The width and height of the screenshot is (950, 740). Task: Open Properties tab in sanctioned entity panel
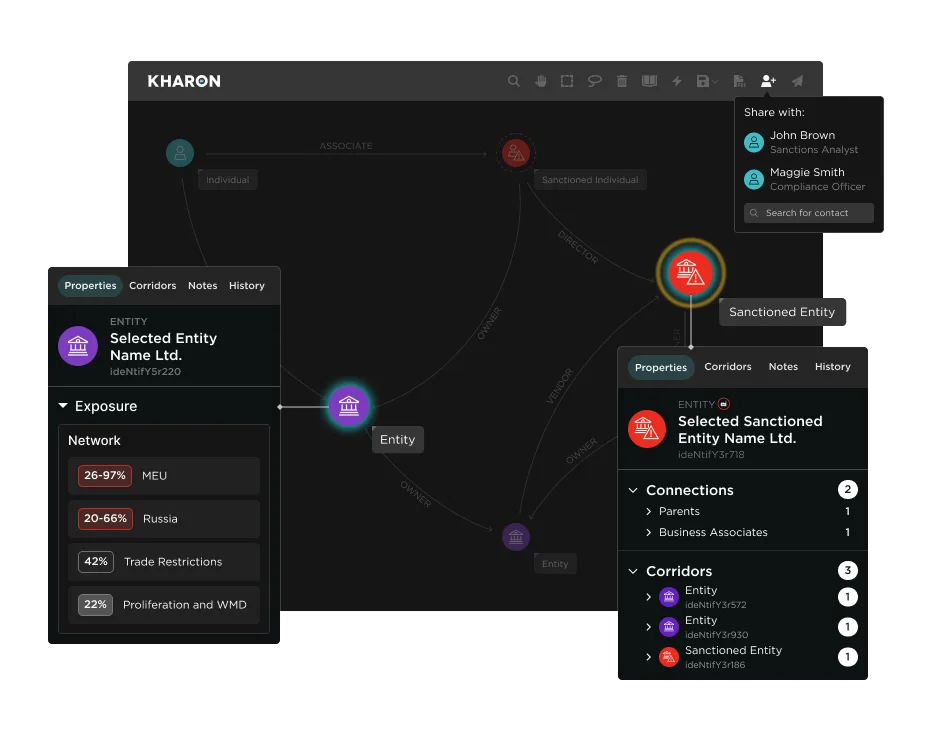(660, 367)
